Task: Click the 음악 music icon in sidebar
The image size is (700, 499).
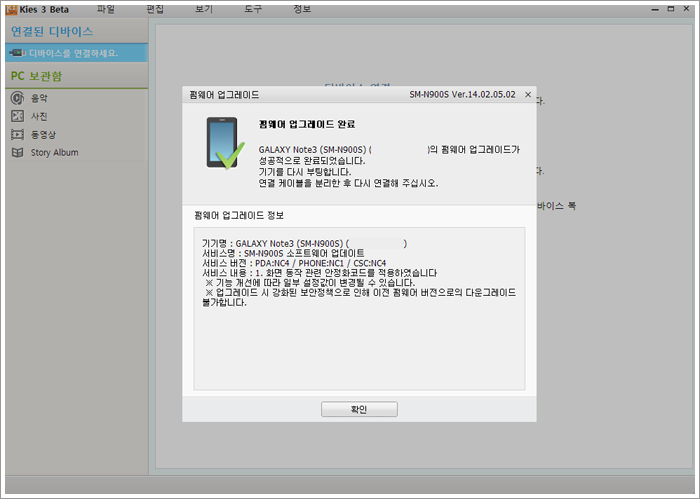Action: [x=17, y=98]
